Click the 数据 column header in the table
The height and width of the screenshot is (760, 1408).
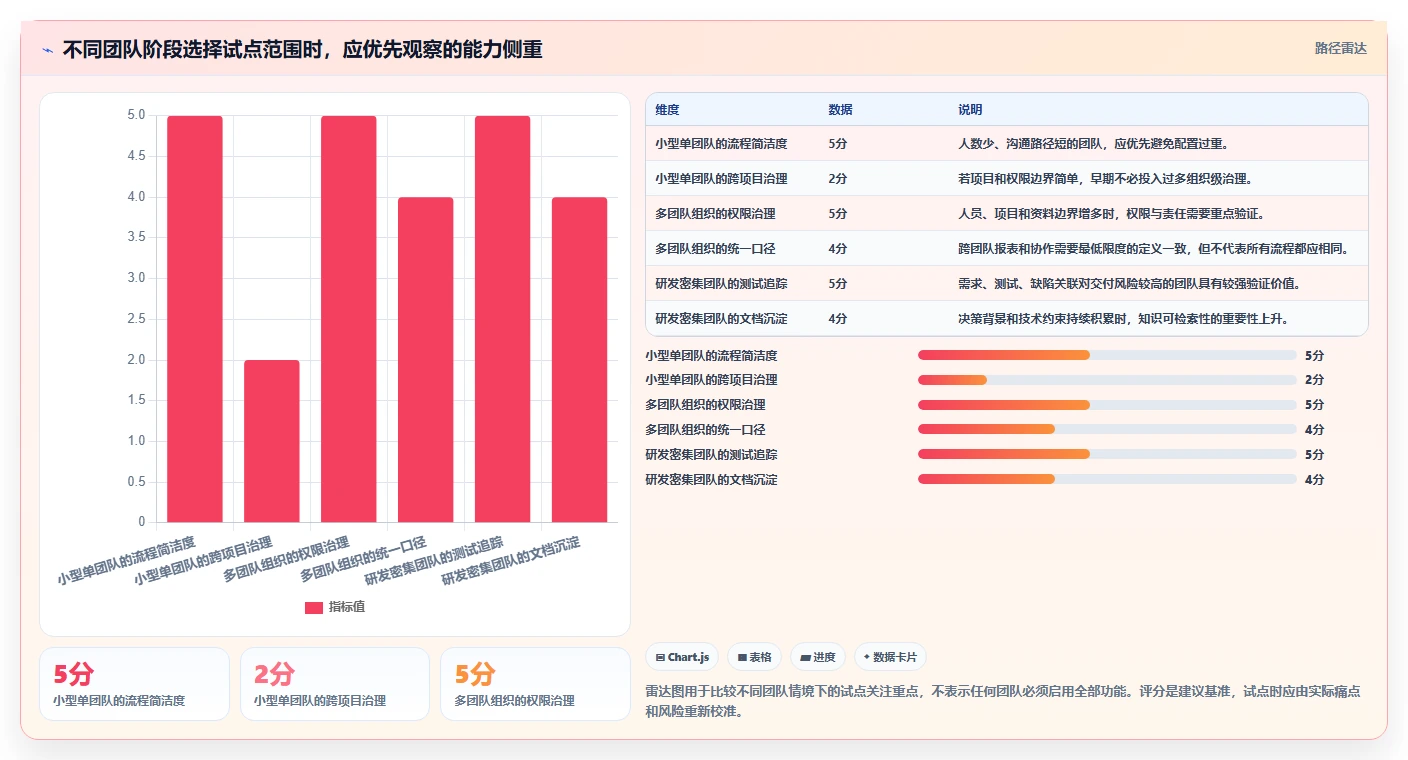[841, 110]
